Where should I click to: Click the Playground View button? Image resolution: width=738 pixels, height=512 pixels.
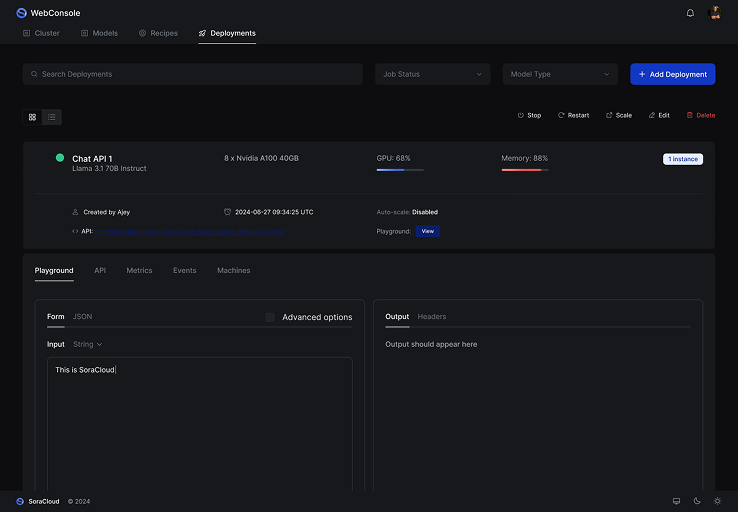[x=427, y=231]
